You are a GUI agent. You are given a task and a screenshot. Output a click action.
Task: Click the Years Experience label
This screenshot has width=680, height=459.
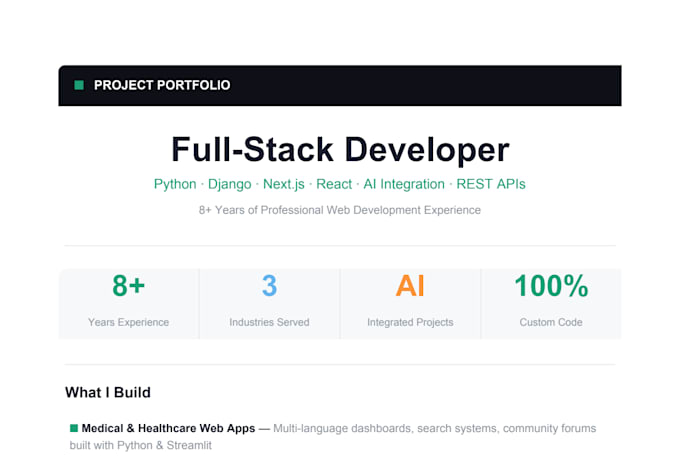[x=128, y=322]
